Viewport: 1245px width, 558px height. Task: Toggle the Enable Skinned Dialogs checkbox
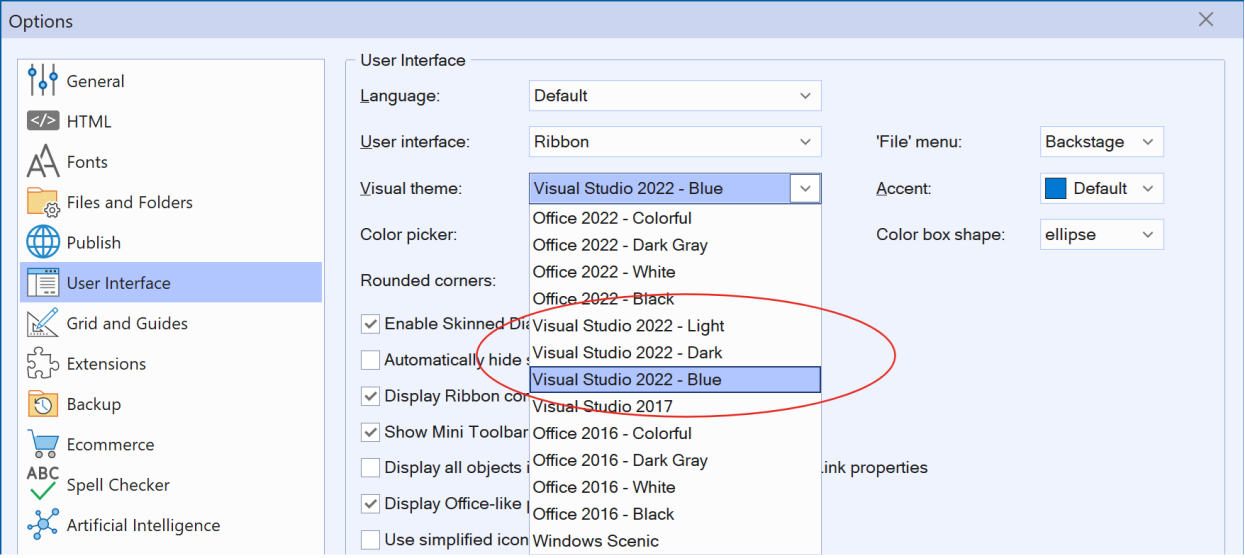point(370,324)
